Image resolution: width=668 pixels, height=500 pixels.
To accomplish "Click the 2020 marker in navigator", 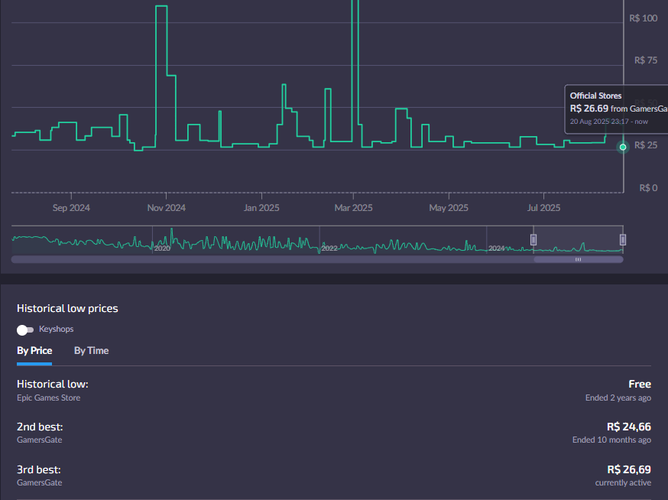I will pyautogui.click(x=162, y=248).
